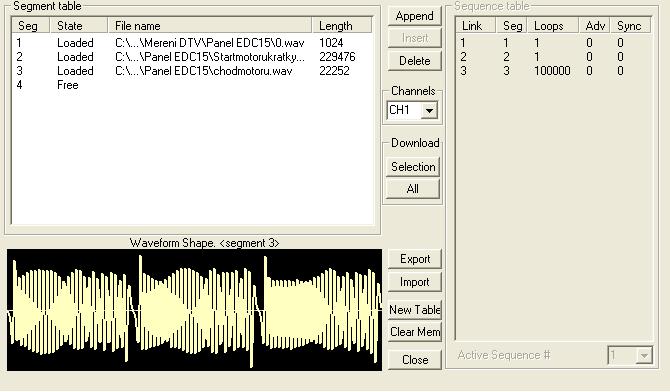670x392 pixels.
Task: Download All segments
Action: coord(413,189)
